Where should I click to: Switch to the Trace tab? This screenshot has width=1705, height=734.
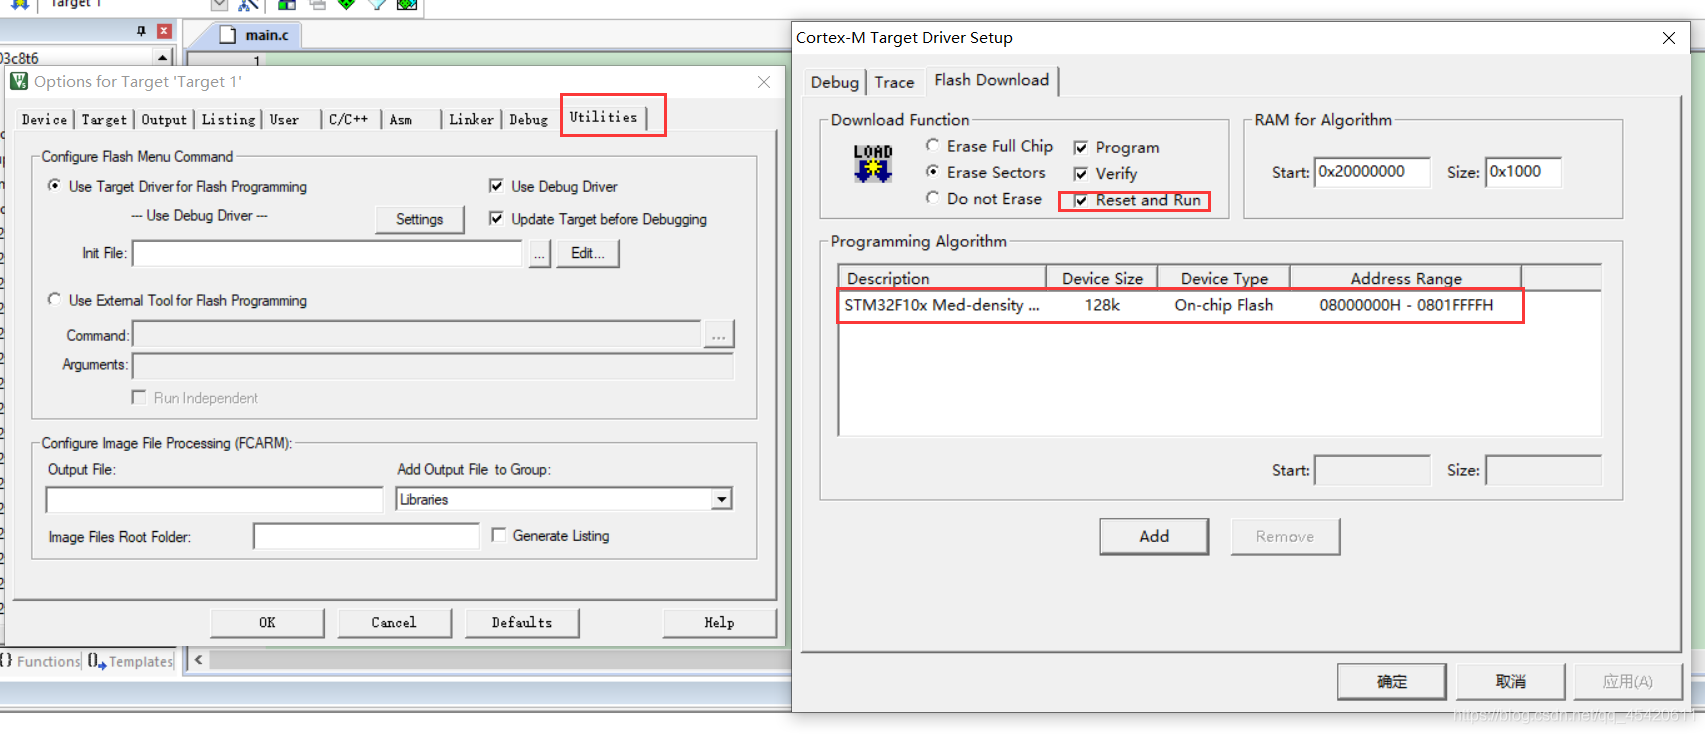[x=894, y=82]
